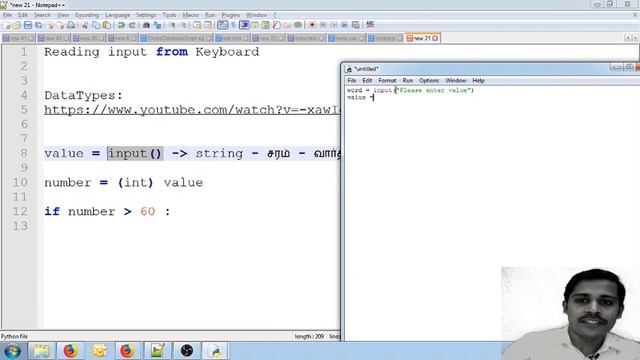Start macro recording with red dot
Screen dimensions: 640x360
tap(312, 25)
